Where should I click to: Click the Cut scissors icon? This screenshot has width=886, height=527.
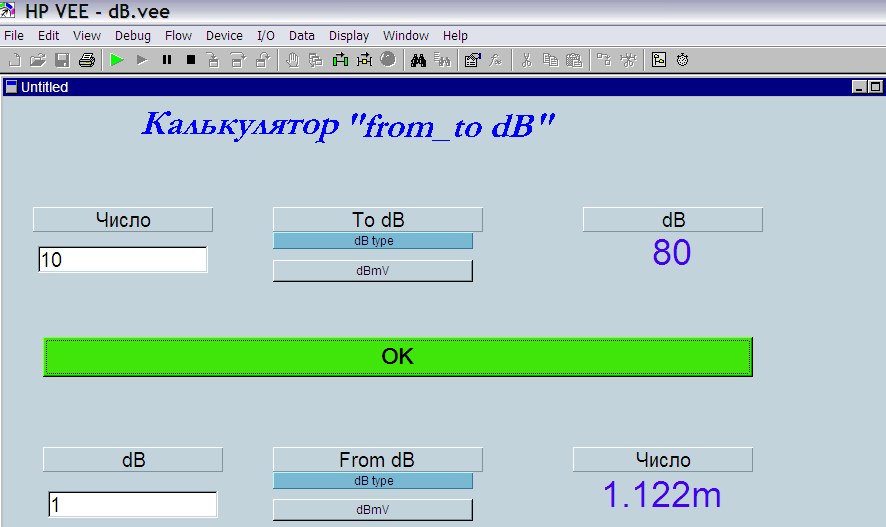(527, 60)
